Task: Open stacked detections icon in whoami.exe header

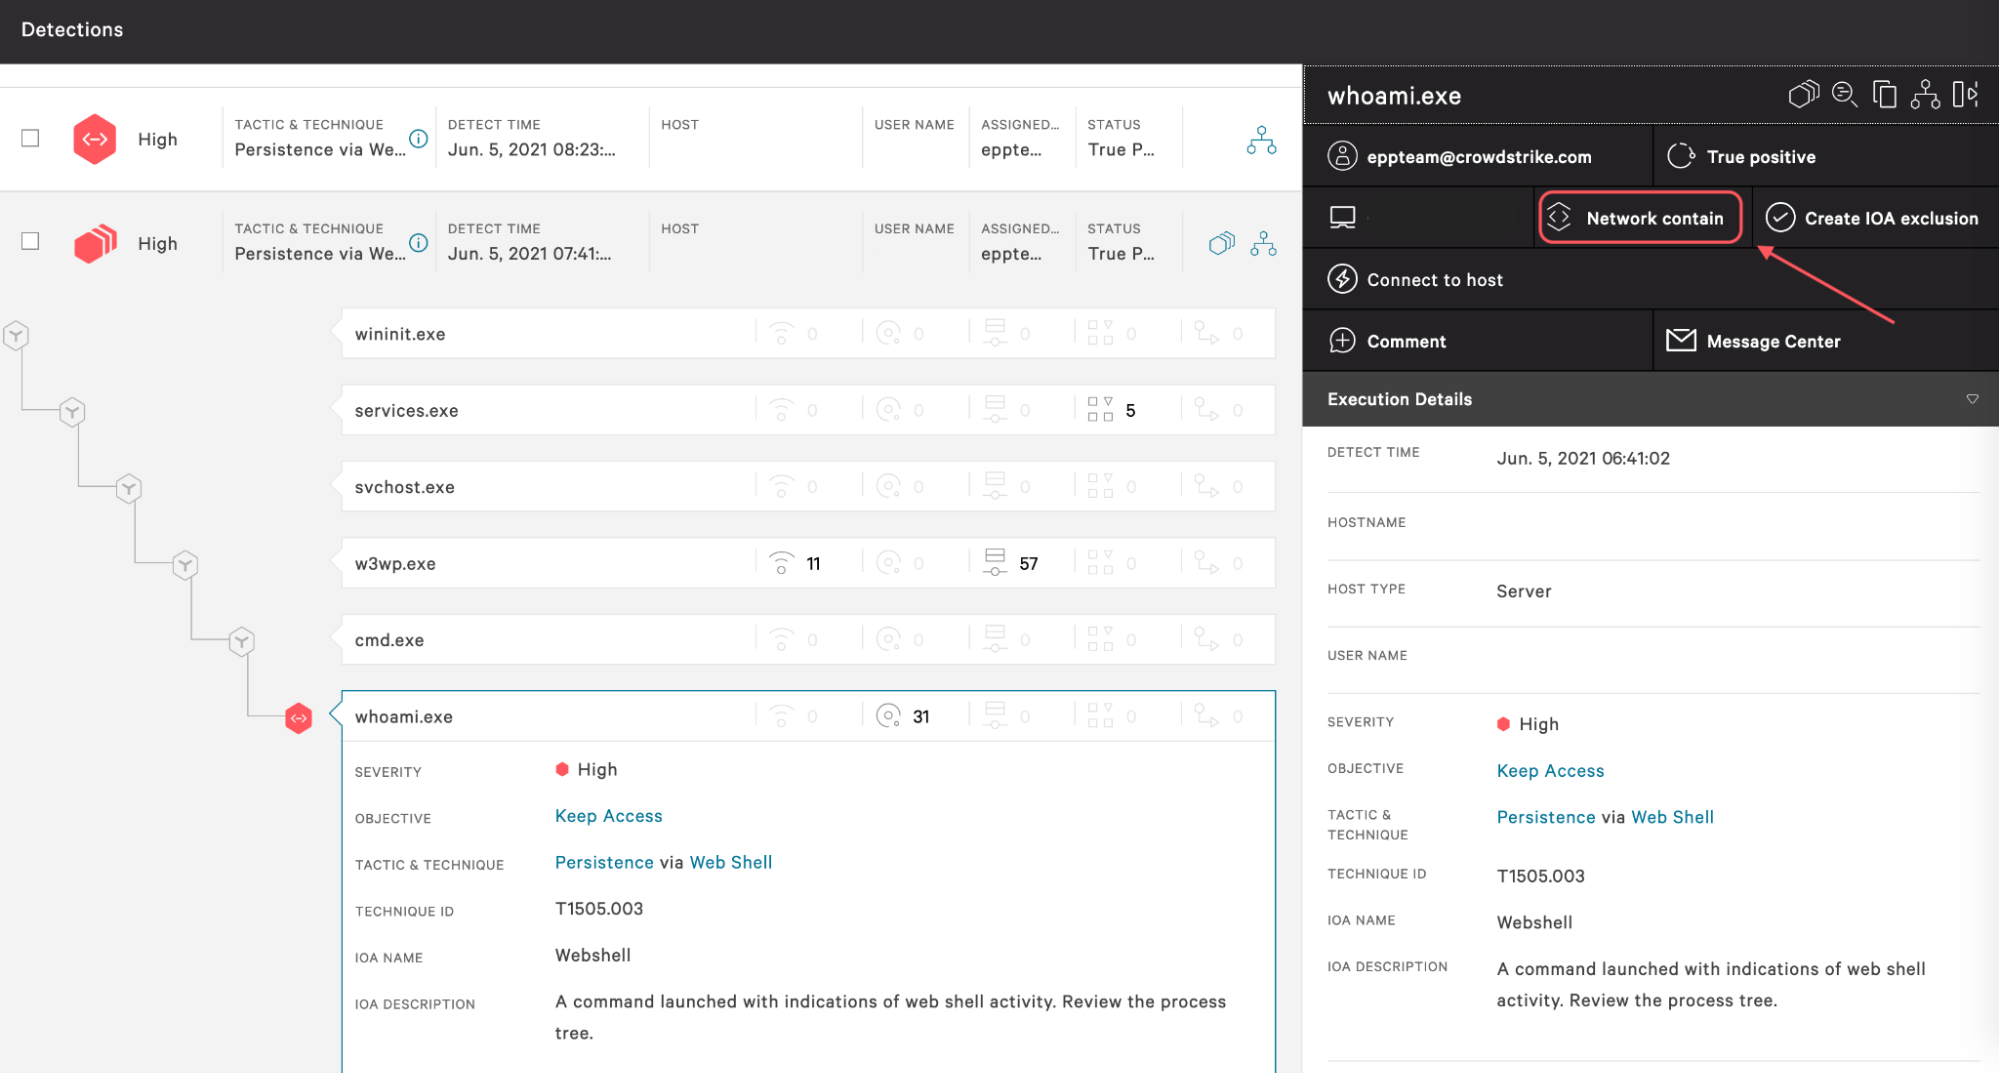Action: pos(1804,95)
